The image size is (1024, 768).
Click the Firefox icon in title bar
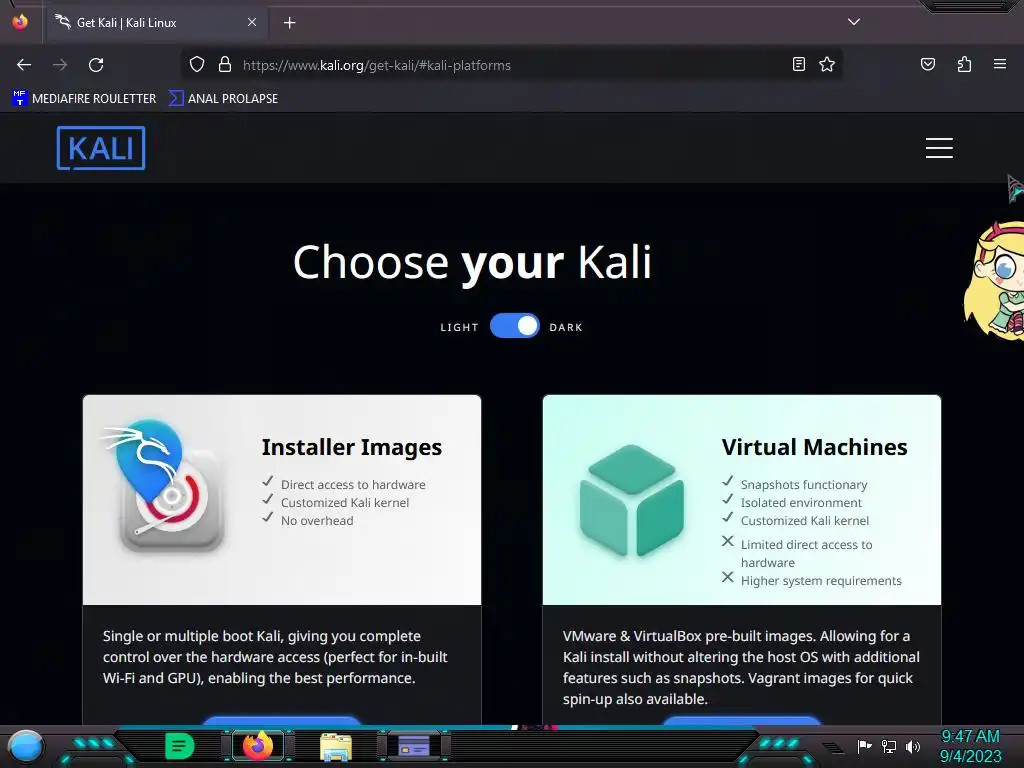coord(20,22)
